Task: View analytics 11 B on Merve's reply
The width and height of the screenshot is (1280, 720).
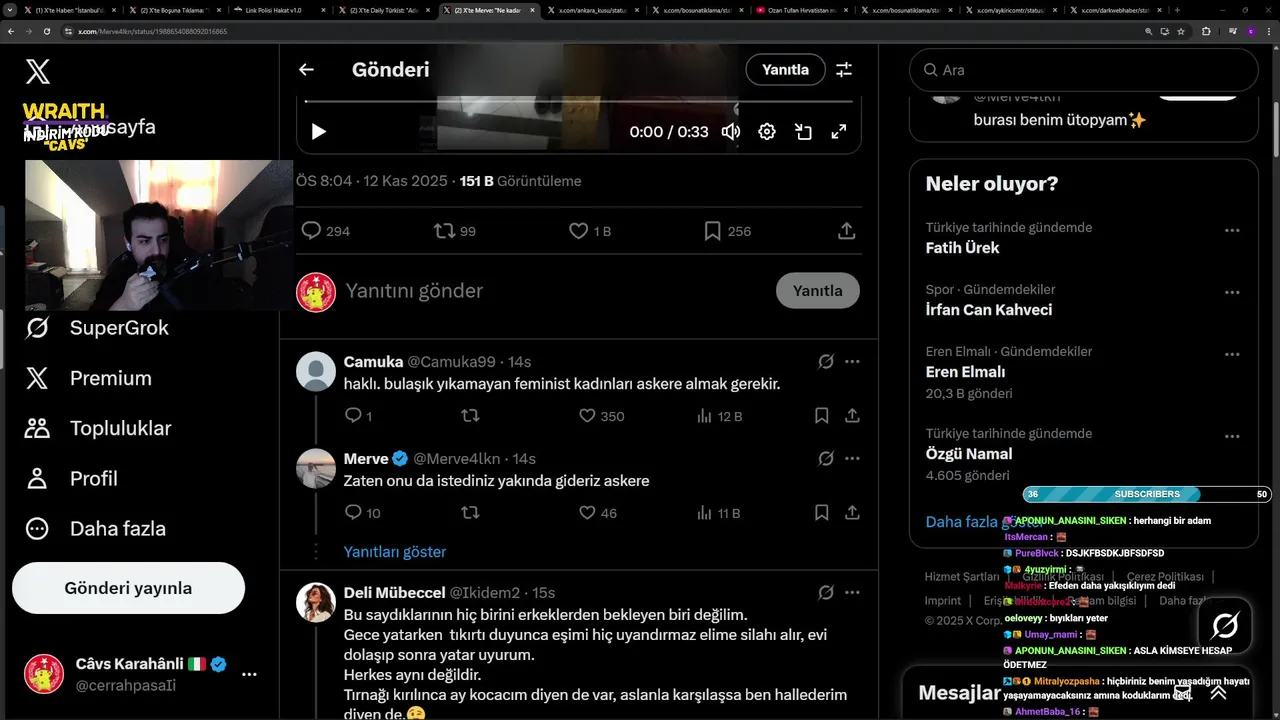Action: coord(718,513)
